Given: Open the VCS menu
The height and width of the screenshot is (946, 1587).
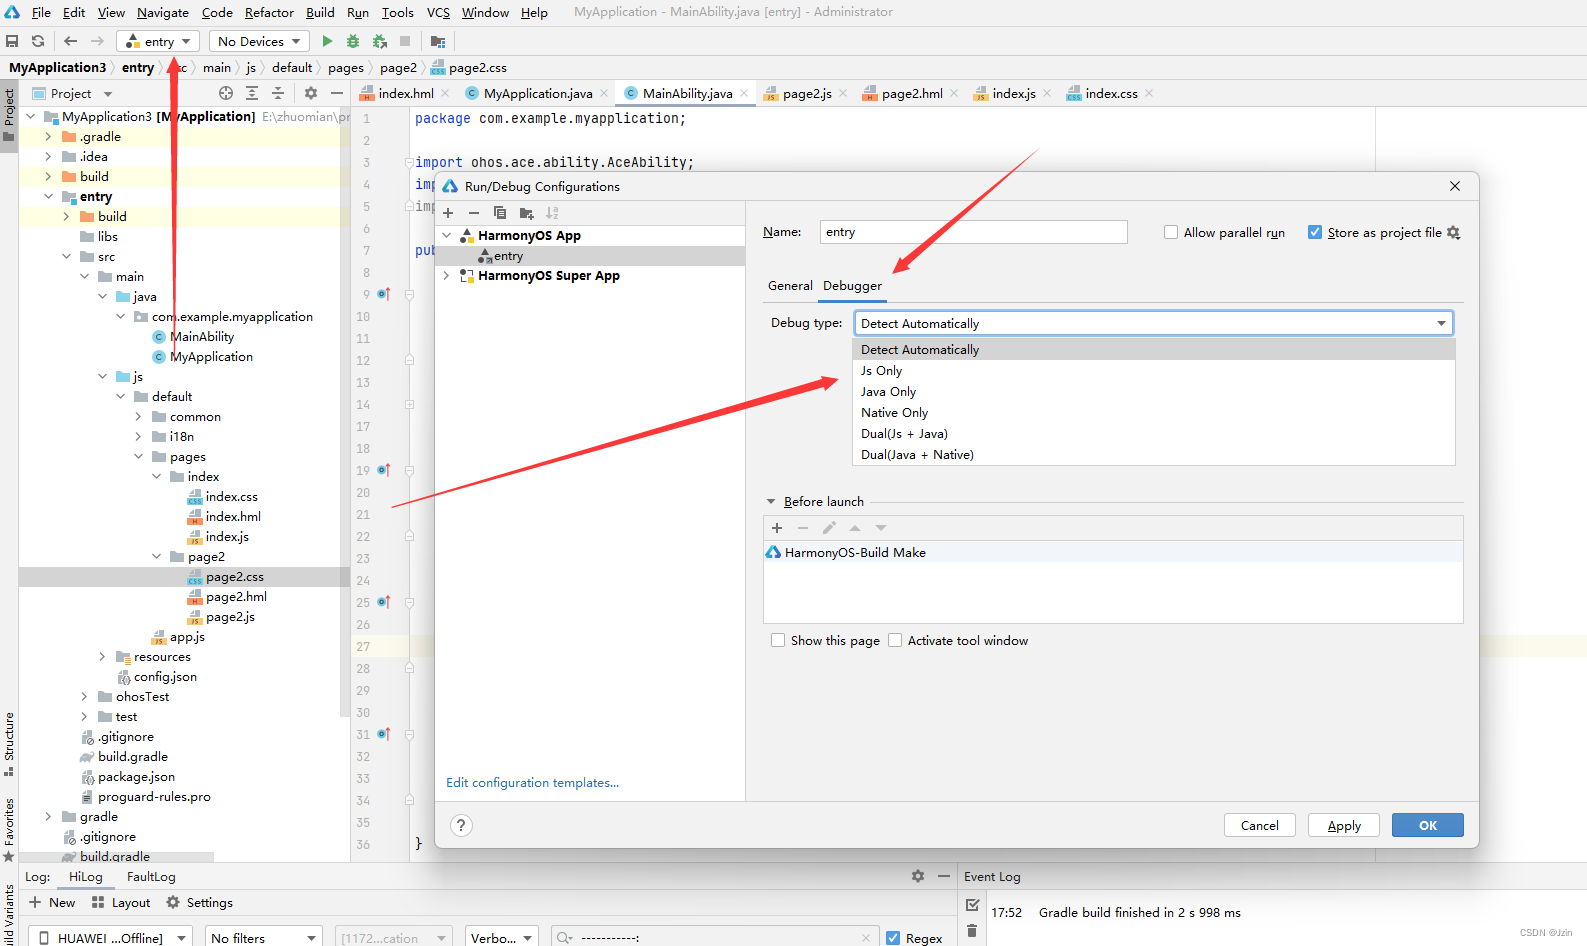Looking at the screenshot, I should pos(438,12).
